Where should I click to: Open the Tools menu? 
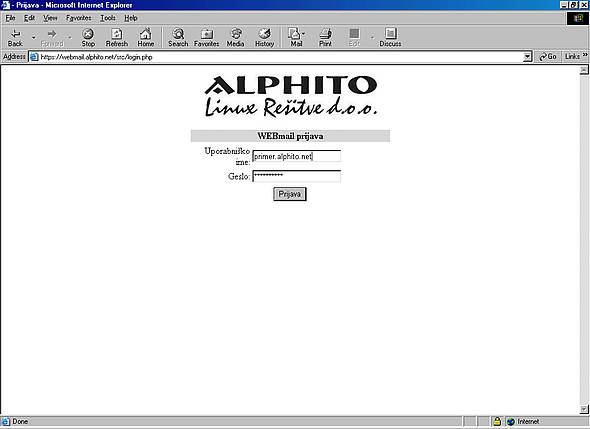point(108,18)
